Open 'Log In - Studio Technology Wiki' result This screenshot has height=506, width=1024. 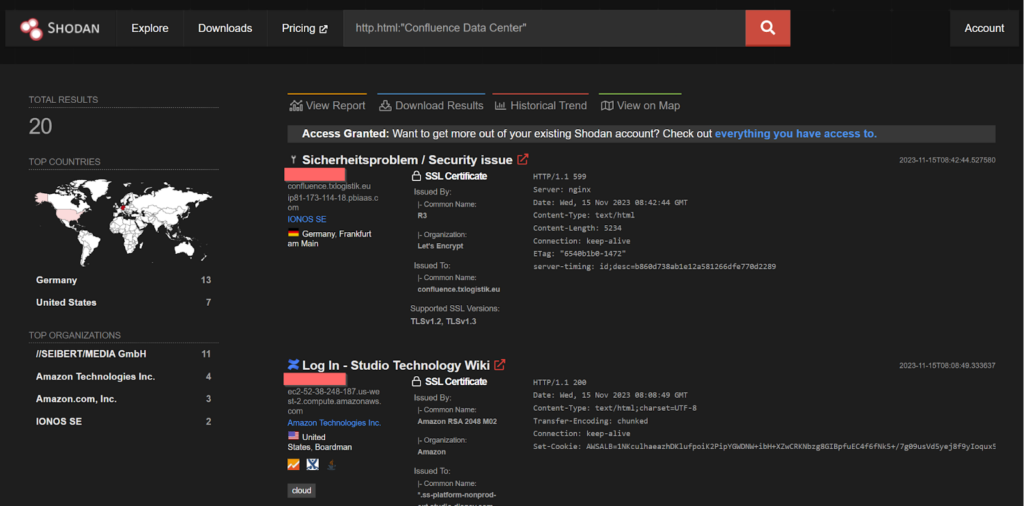pyautogui.click(x=396, y=365)
